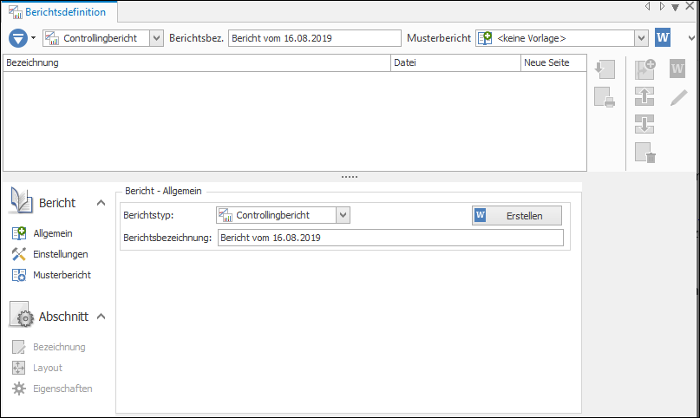Click the Bezeichnung pencil page icon under Abschnitt
Image resolution: width=700 pixels, height=418 pixels.
(19, 347)
